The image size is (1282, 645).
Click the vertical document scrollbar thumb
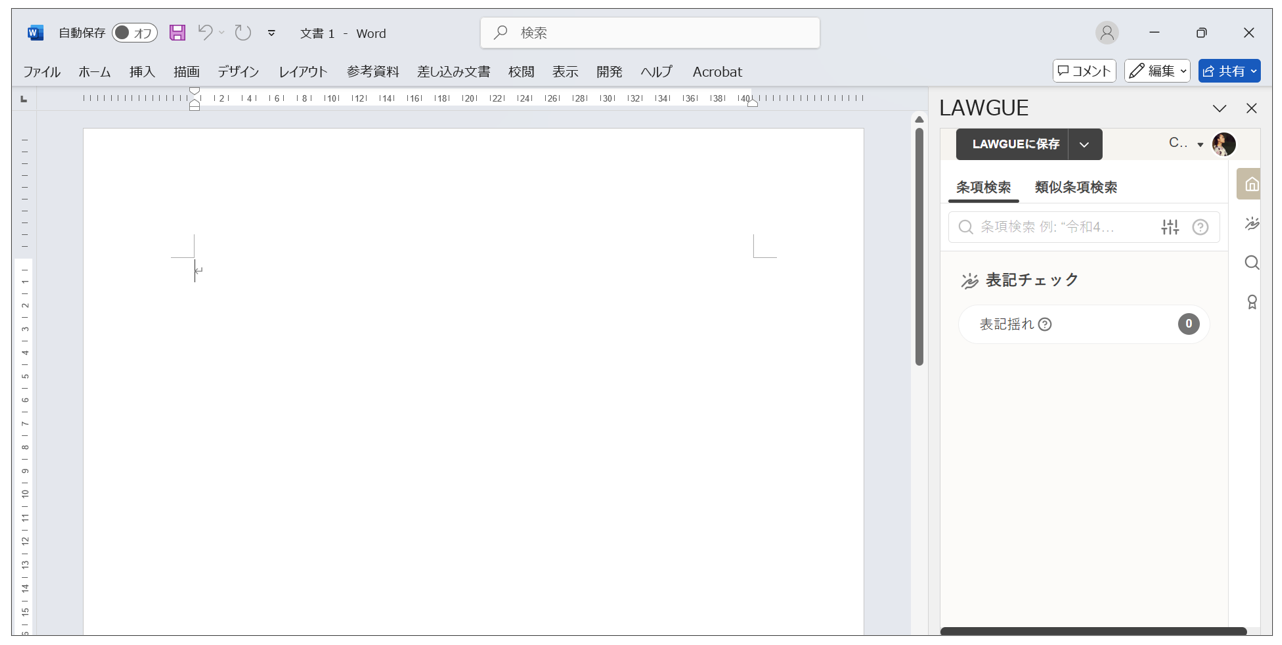click(919, 245)
